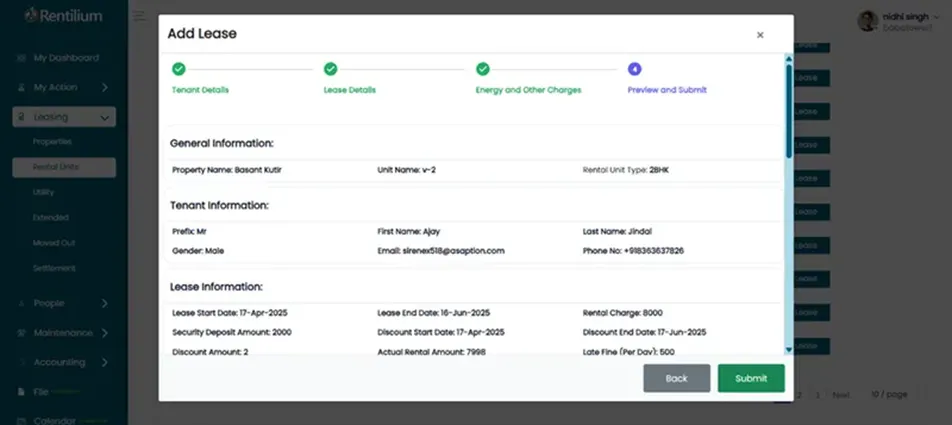Open the Lease Details step label

(350, 90)
